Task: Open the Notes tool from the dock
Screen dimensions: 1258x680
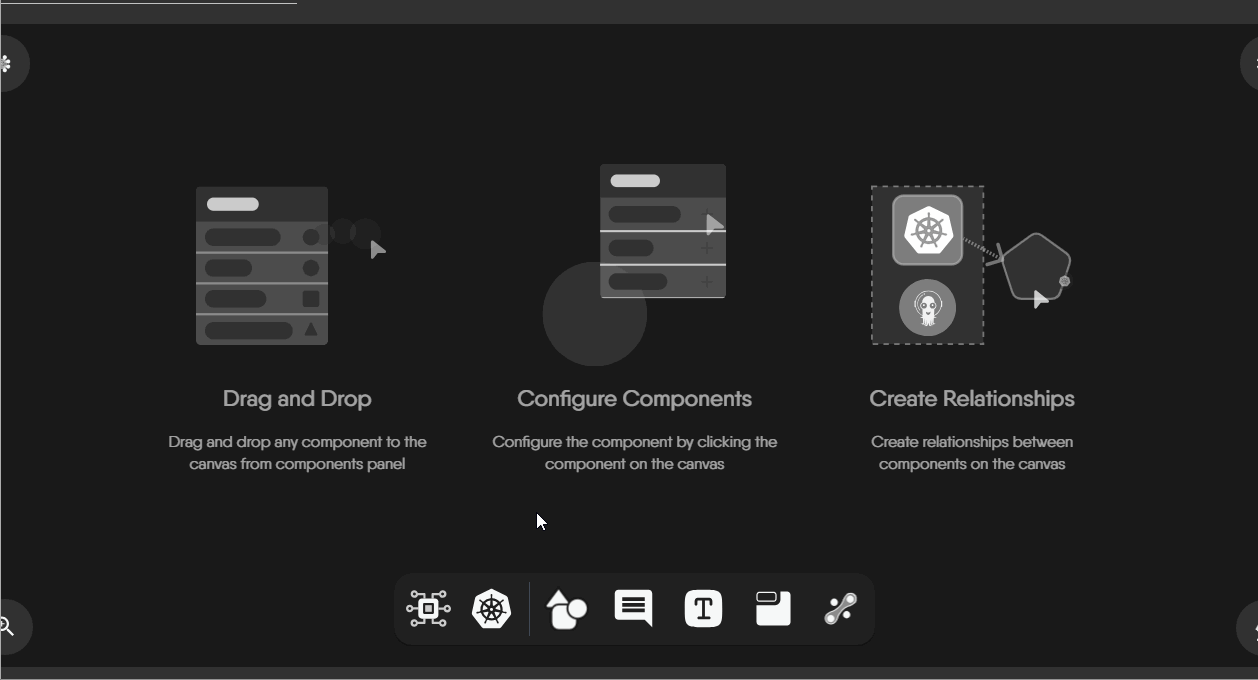Action: coord(771,608)
